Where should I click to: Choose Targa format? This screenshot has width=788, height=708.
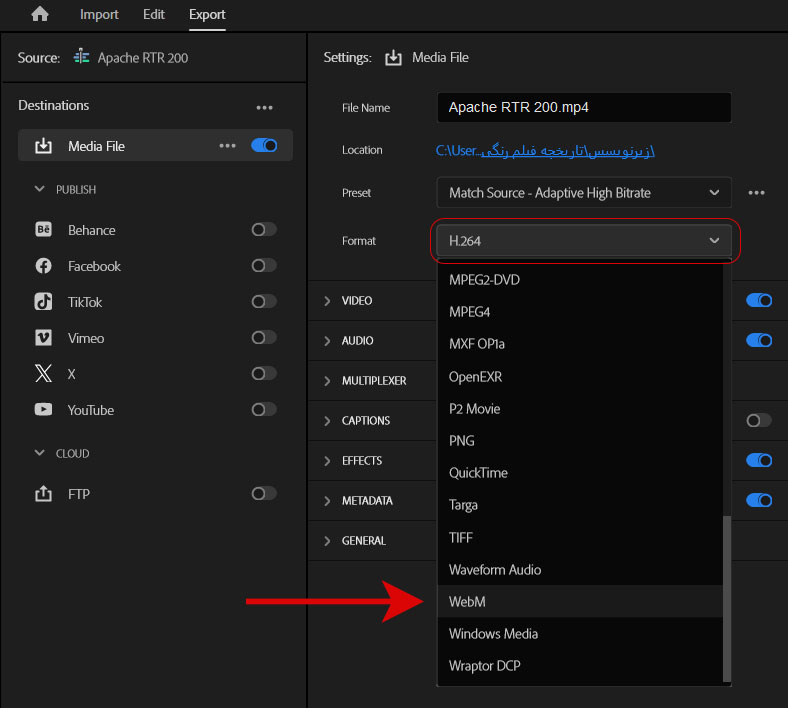click(x=580, y=505)
